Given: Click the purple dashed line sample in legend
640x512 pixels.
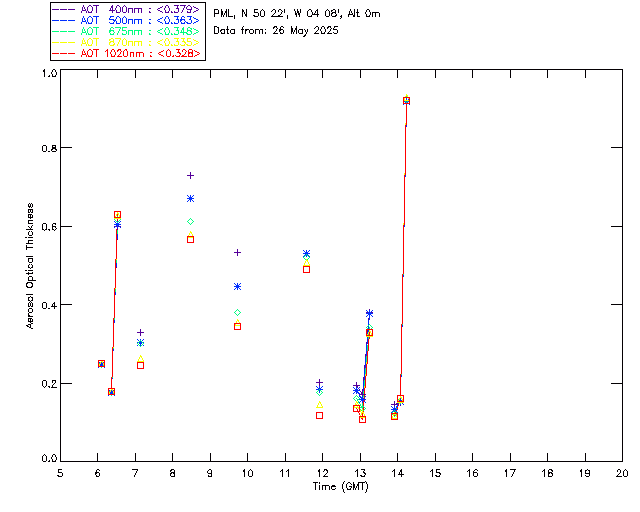Looking at the screenshot, I should point(64,9).
